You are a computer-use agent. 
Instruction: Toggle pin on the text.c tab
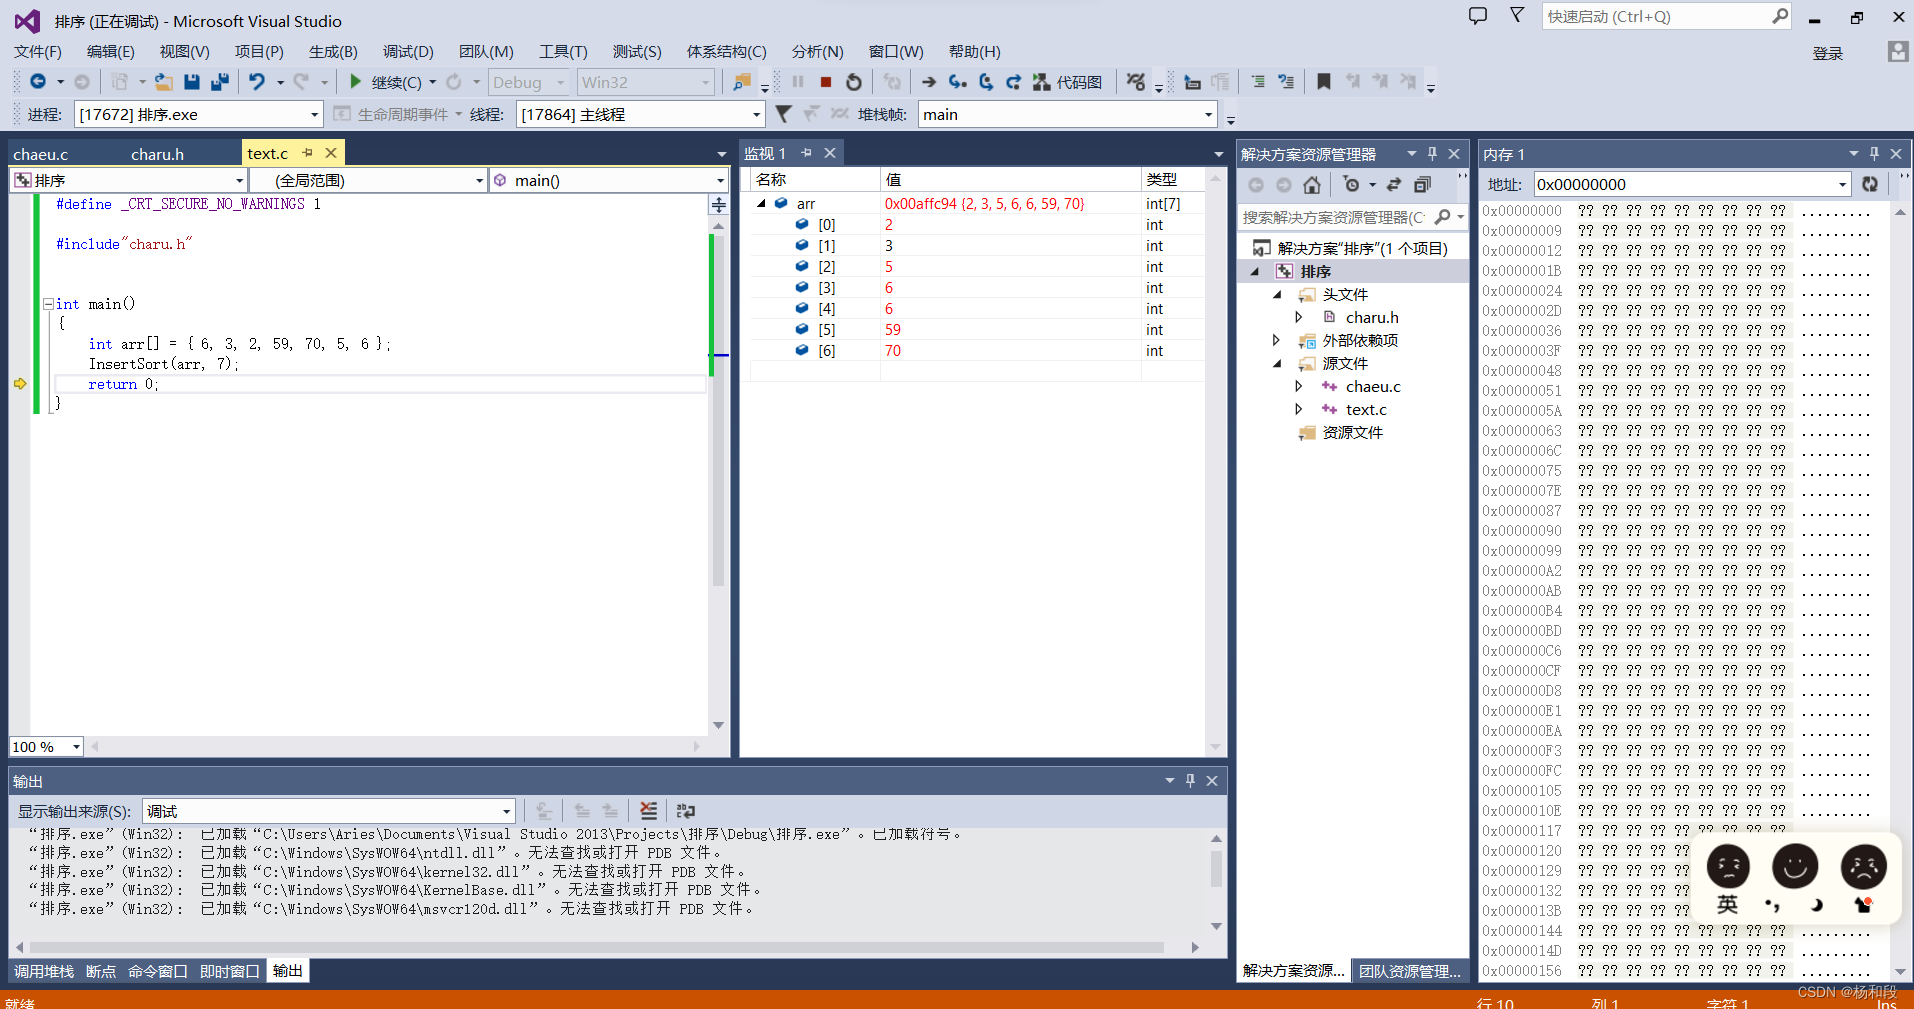click(x=307, y=153)
